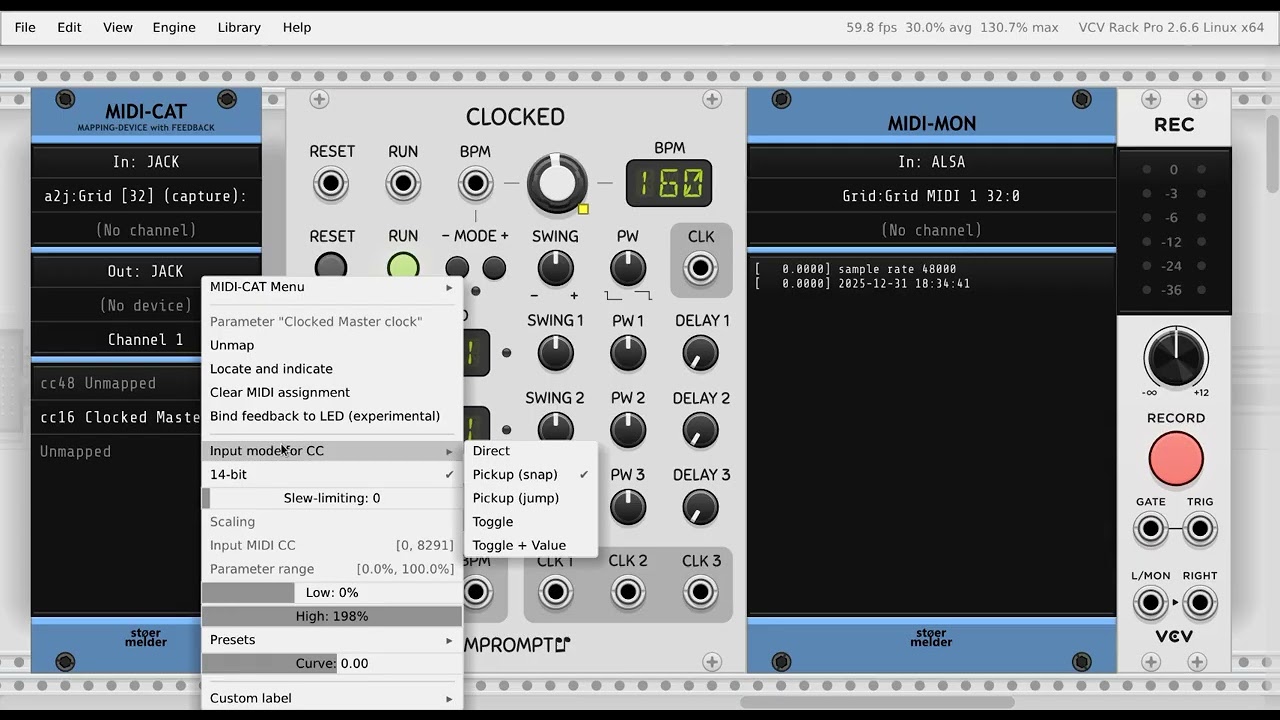1280x720 pixels.
Task: Open MIDI-MON 'In: ALSA' driver dropdown
Action: coord(932,162)
